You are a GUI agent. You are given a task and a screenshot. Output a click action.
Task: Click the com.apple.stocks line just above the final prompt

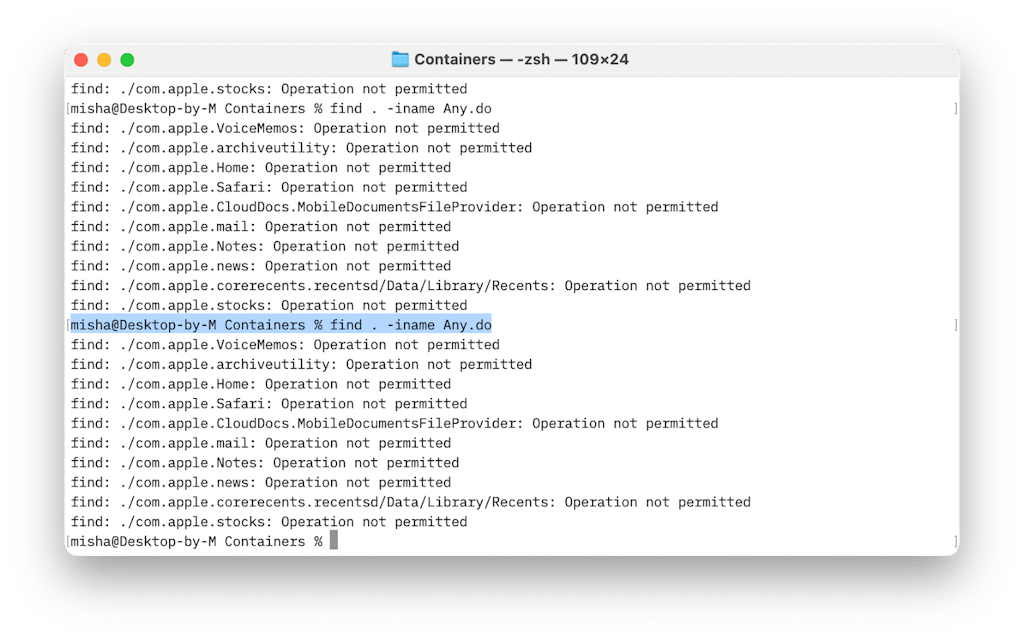coord(269,522)
